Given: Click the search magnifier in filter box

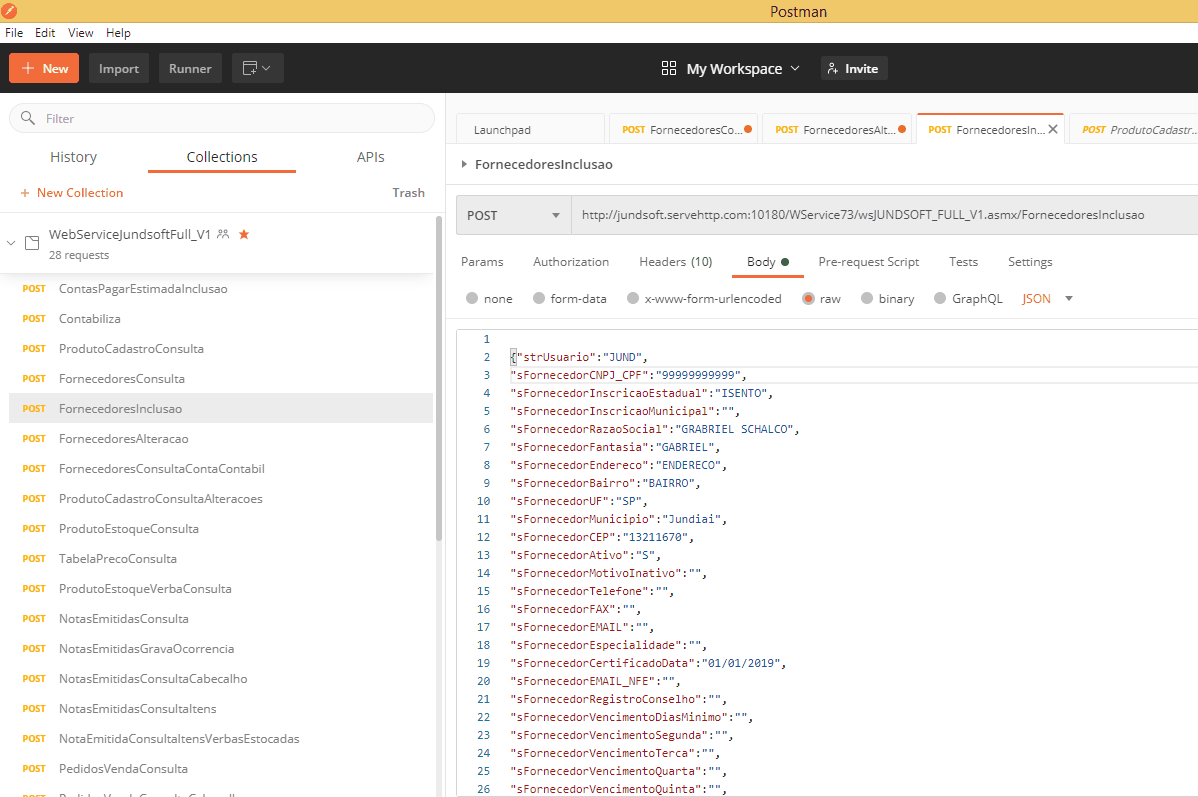Looking at the screenshot, I should (x=28, y=118).
